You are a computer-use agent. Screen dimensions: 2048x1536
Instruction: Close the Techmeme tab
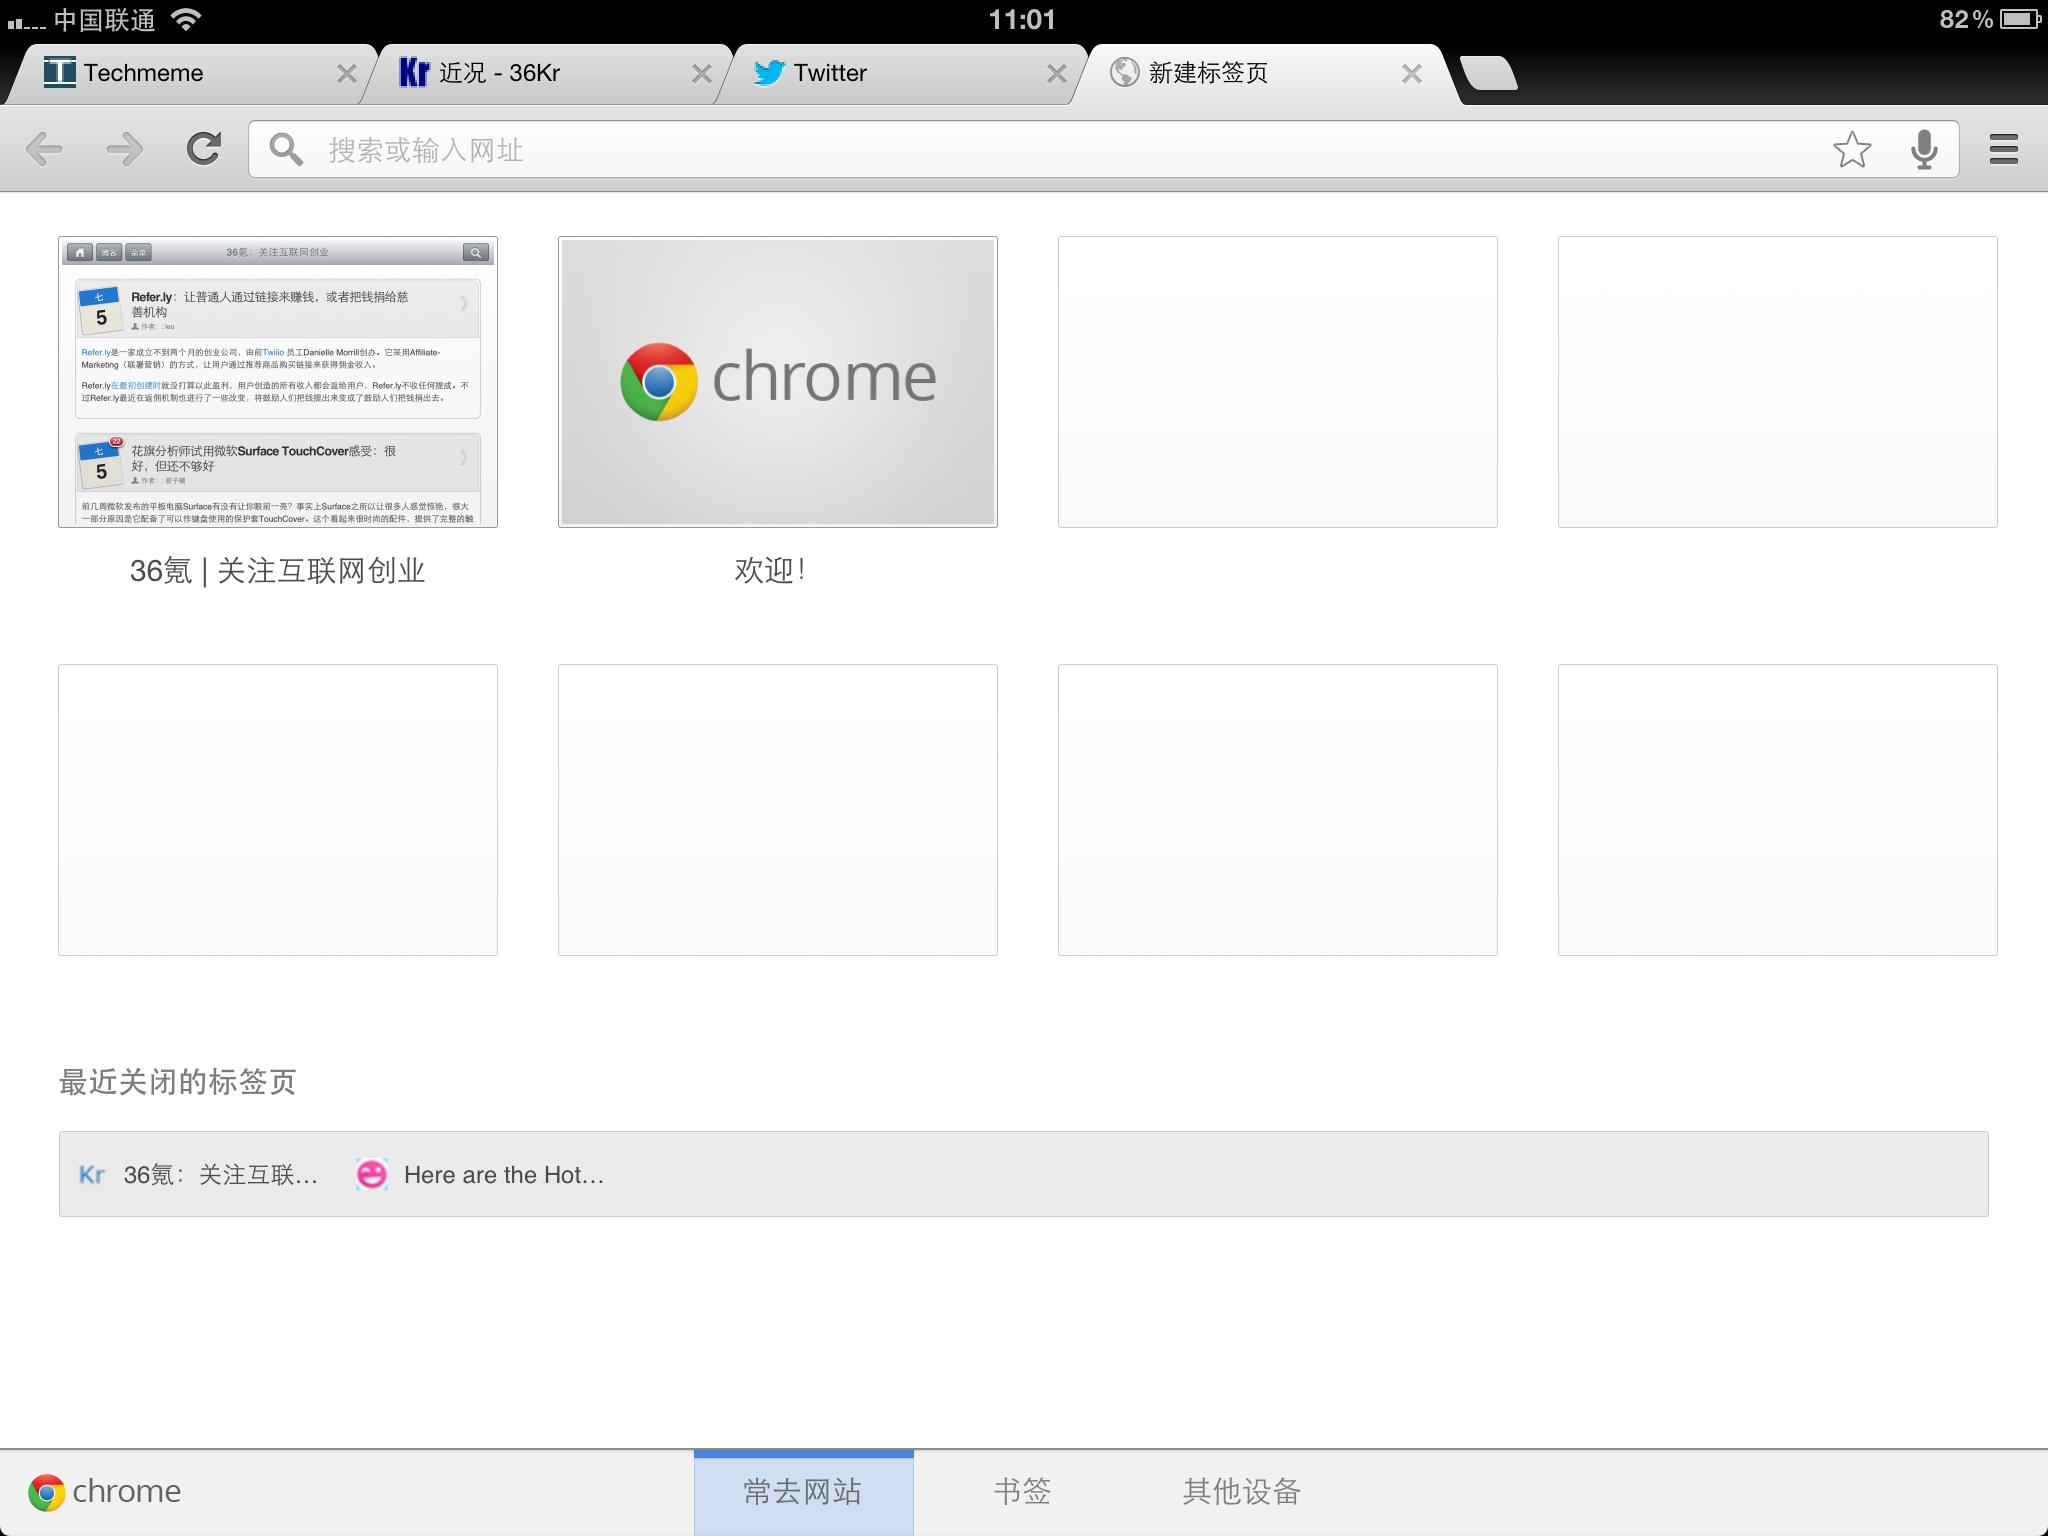click(x=346, y=73)
